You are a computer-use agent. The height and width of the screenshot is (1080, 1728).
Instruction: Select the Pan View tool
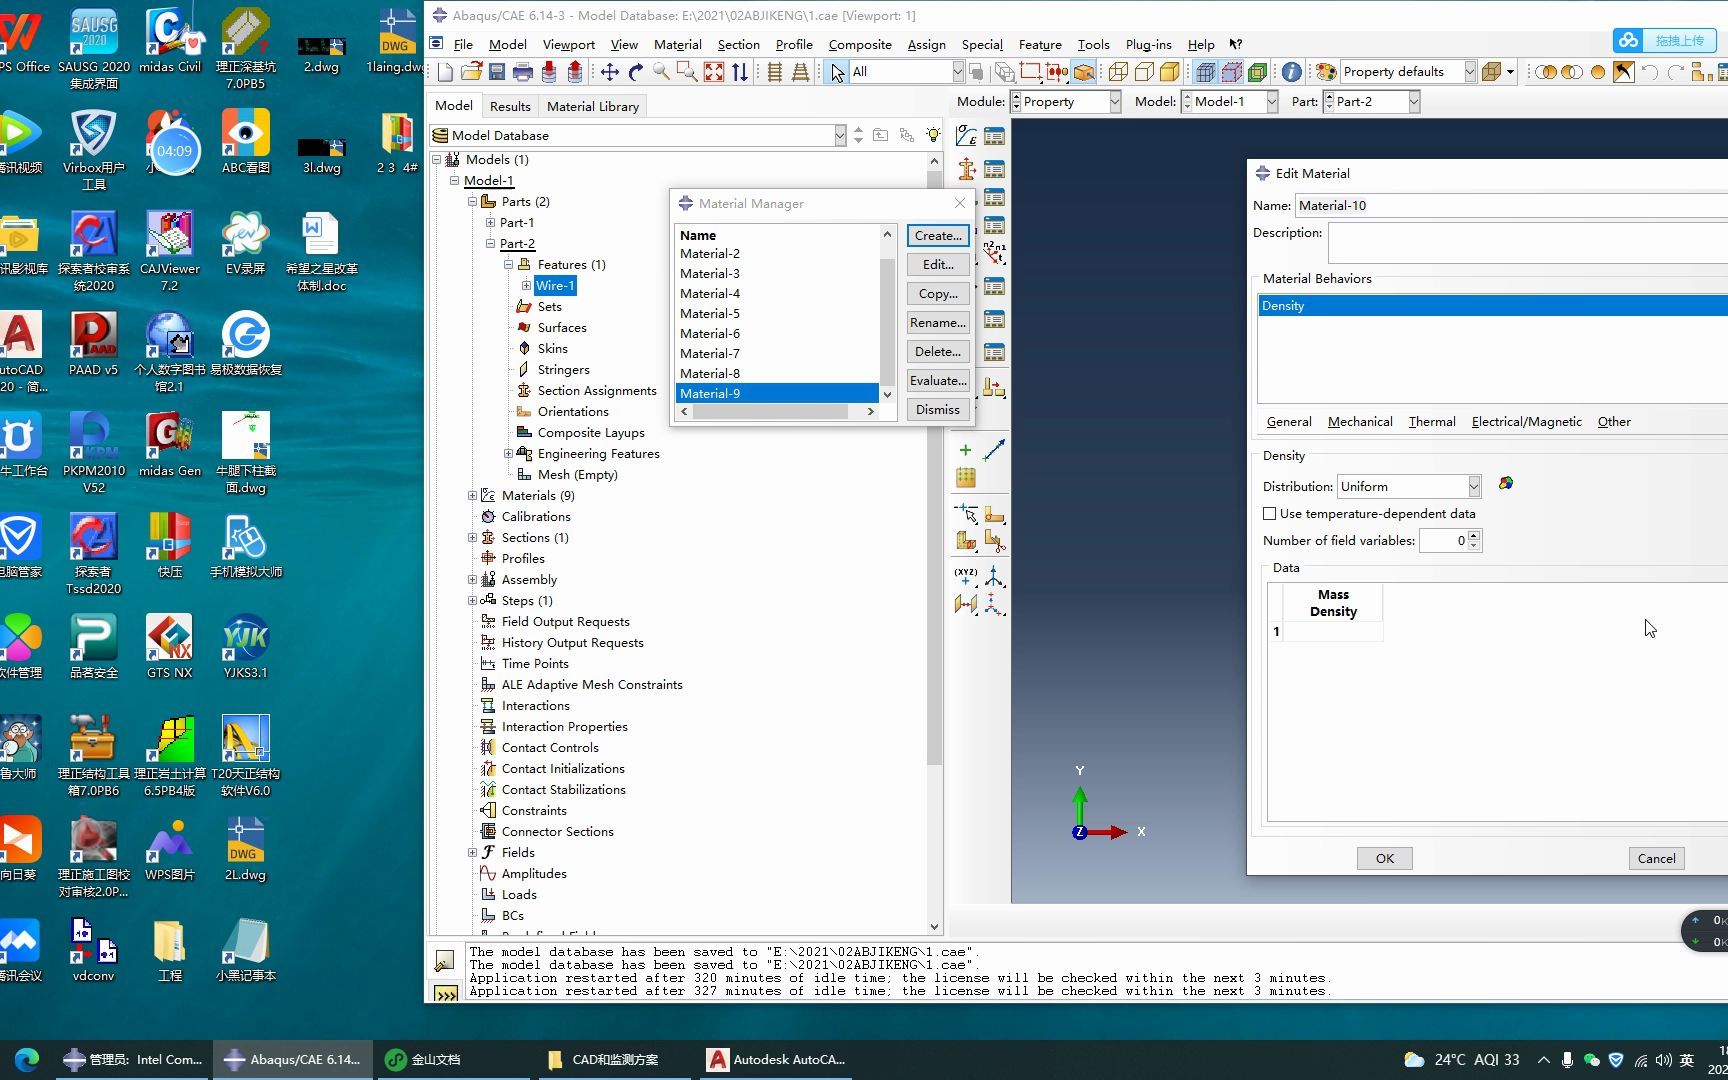(609, 72)
